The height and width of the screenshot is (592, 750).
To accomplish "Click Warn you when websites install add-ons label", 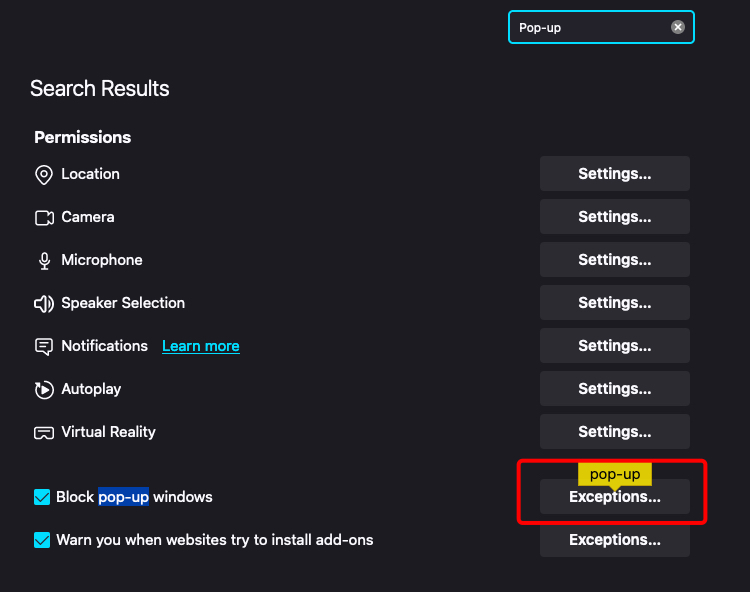I will click(215, 540).
